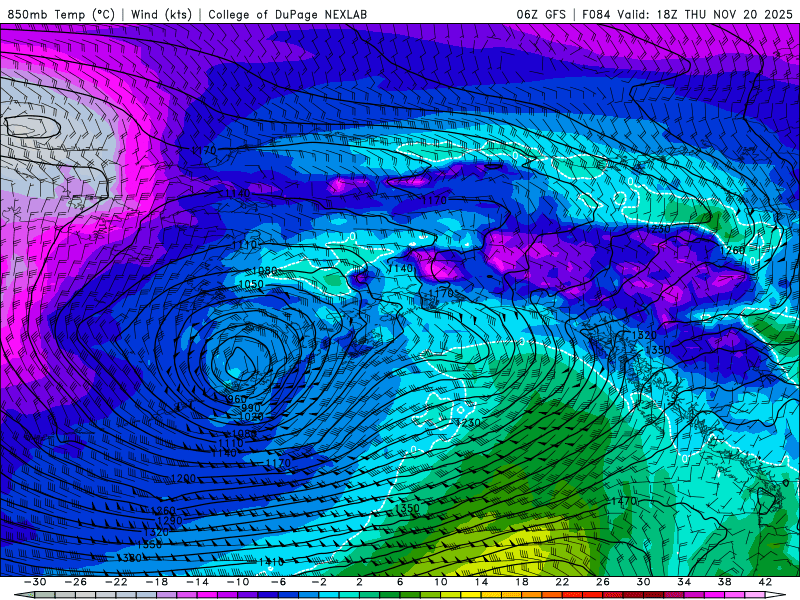Click the '850mb Temp (°C)' title text
This screenshot has height=600, width=800.
click(61, 14)
